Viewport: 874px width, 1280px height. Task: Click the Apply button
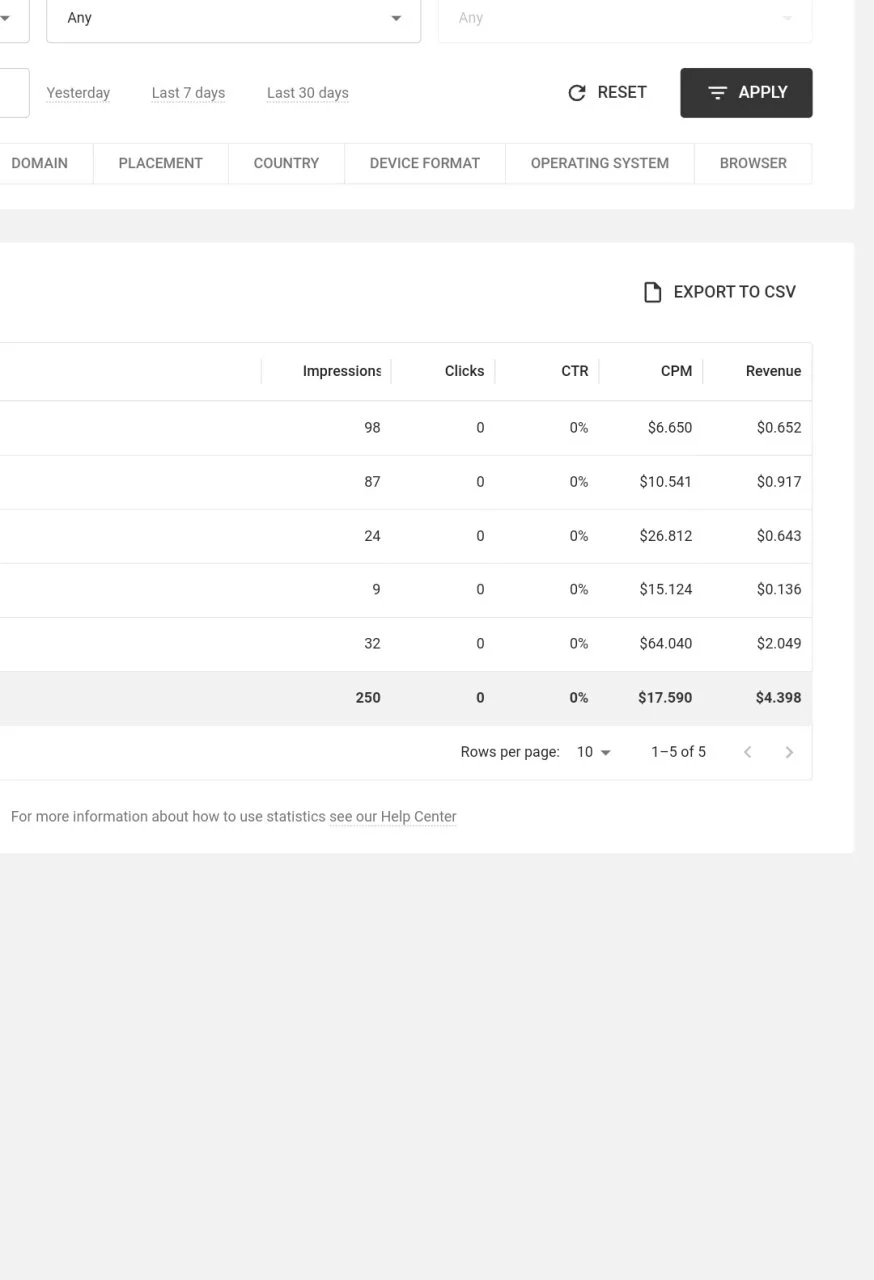(x=746, y=93)
